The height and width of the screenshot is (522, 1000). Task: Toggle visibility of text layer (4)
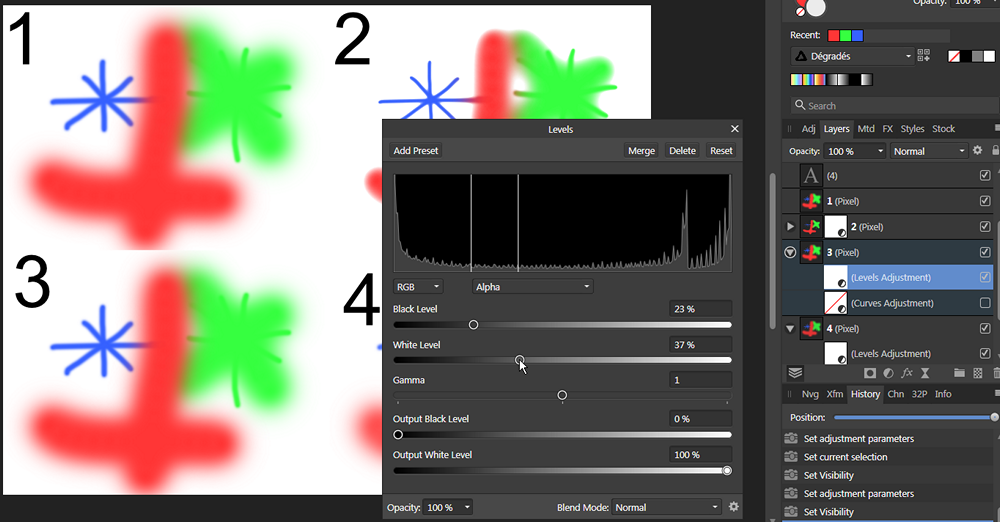tap(985, 175)
